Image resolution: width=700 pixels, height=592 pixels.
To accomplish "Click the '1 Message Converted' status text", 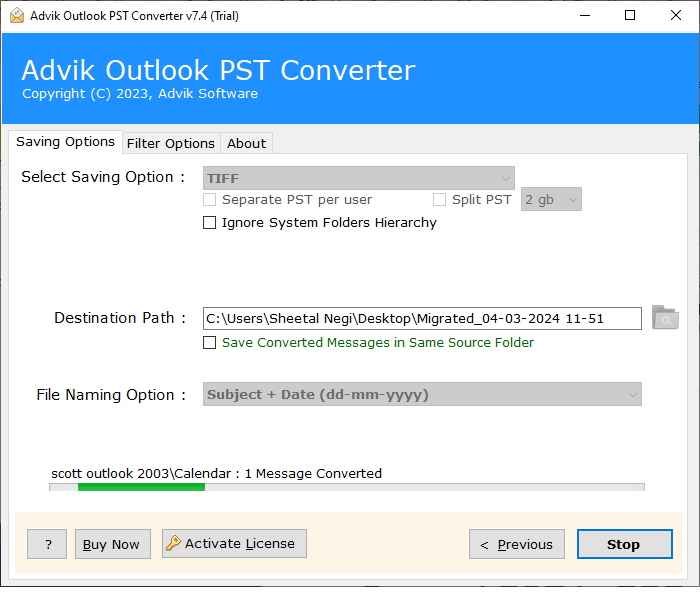I will [313, 473].
